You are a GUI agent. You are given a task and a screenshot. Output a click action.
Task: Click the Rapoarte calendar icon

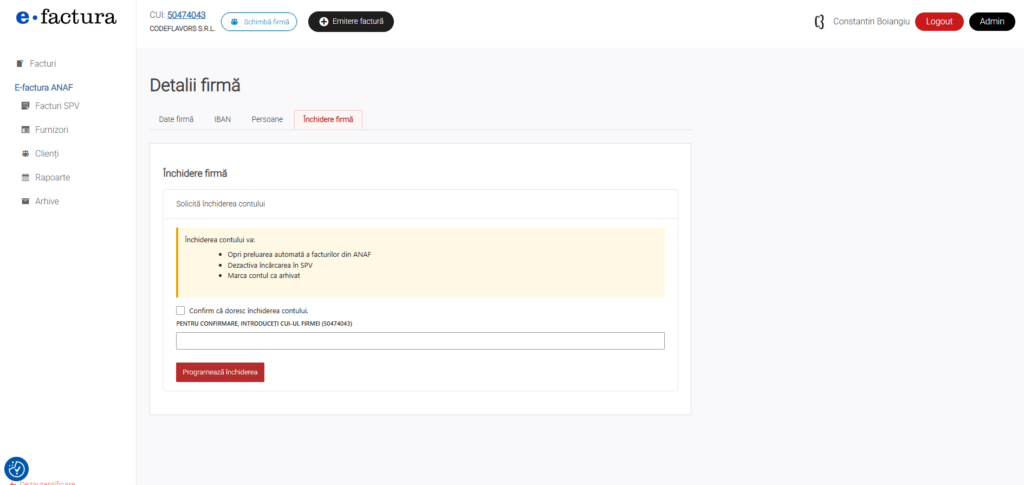25,177
